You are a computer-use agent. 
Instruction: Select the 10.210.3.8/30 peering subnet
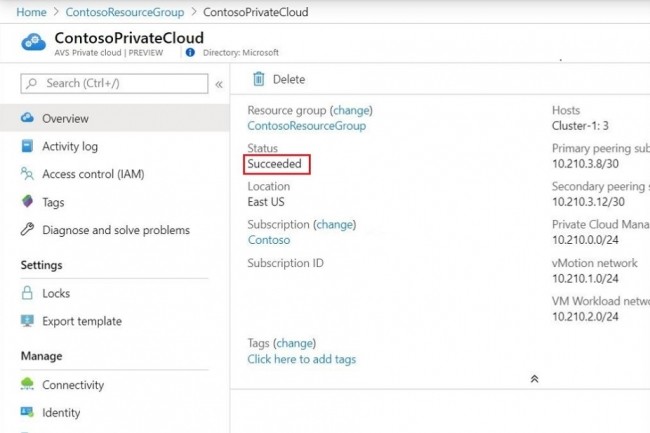[585, 164]
